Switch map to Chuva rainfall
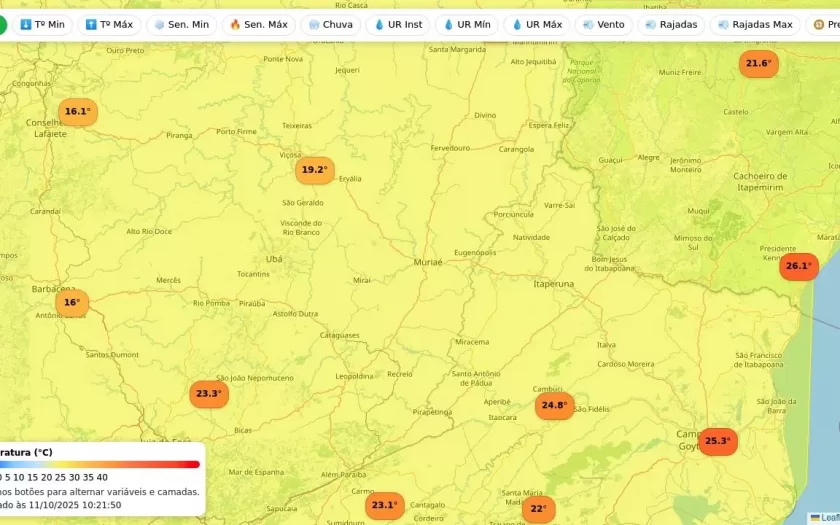Viewport: 840px width, 525px height. tap(330, 25)
